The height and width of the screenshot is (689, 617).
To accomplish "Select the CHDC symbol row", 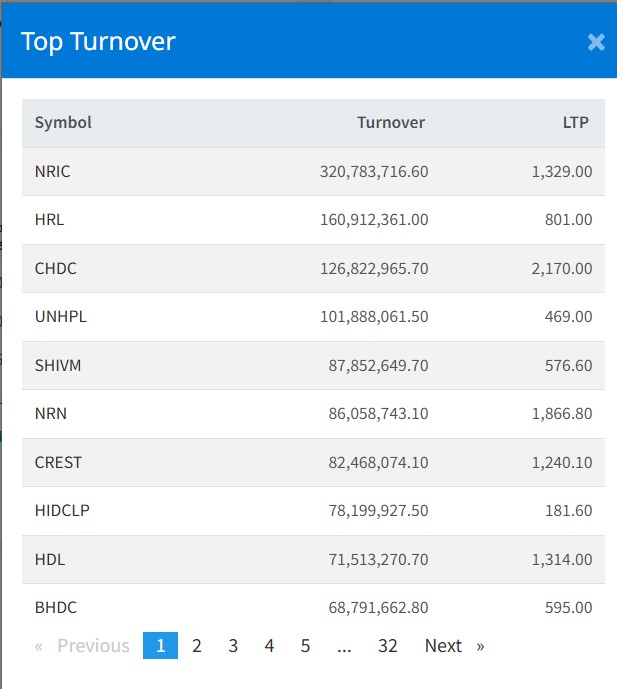I will tap(56, 269).
